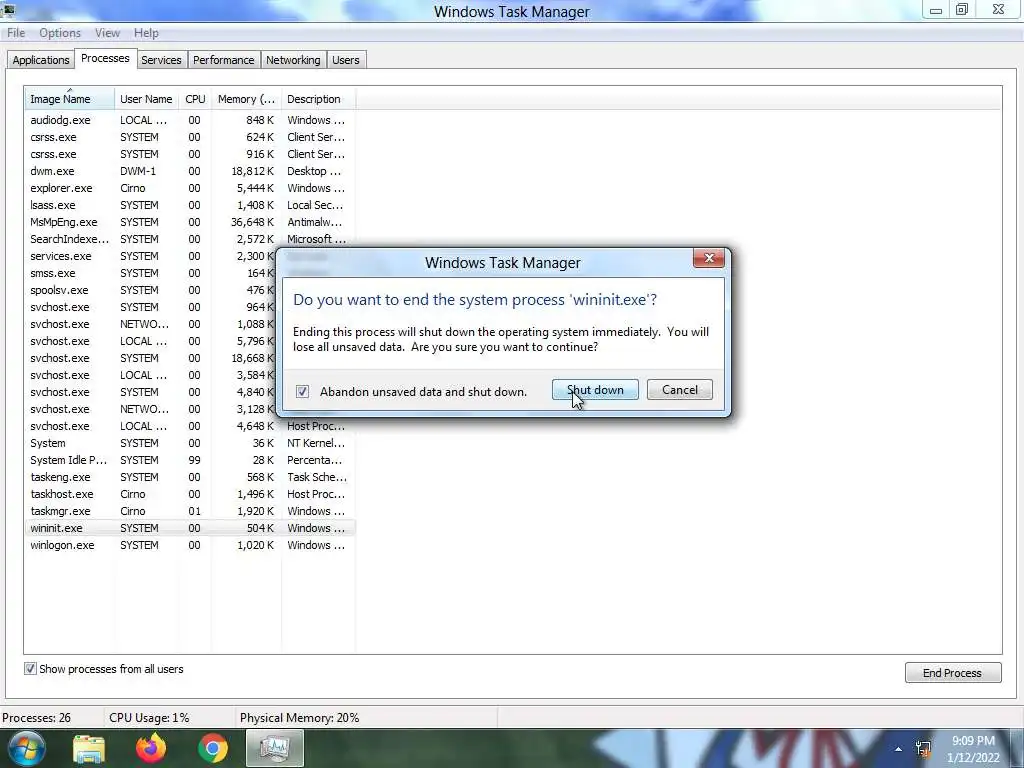Viewport: 1024px width, 768px height.
Task: Click the network tray icon
Action: click(x=923, y=749)
